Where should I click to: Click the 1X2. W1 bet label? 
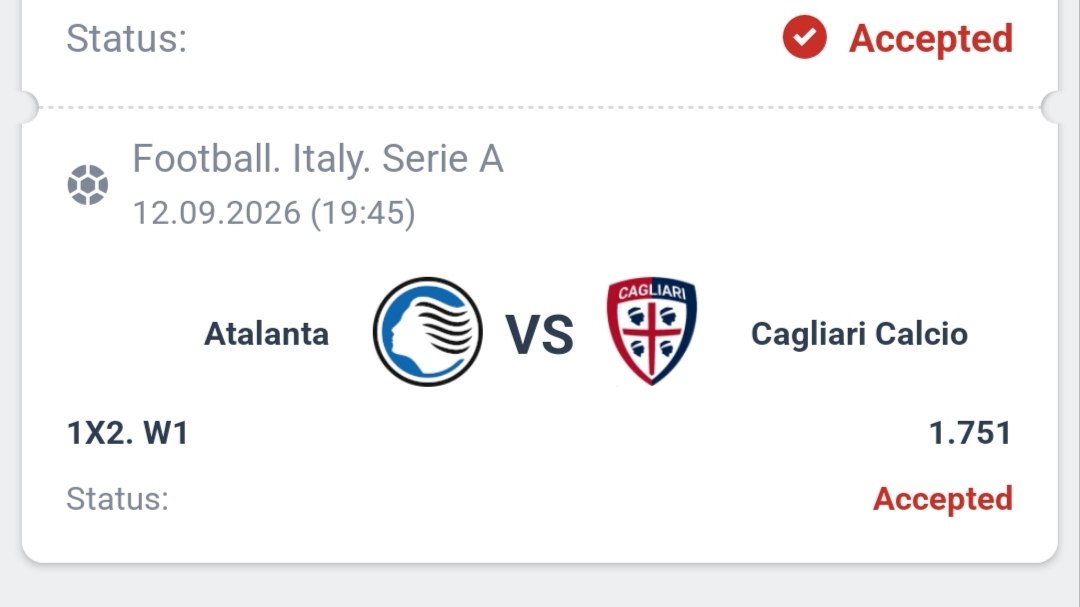pyautogui.click(x=127, y=433)
